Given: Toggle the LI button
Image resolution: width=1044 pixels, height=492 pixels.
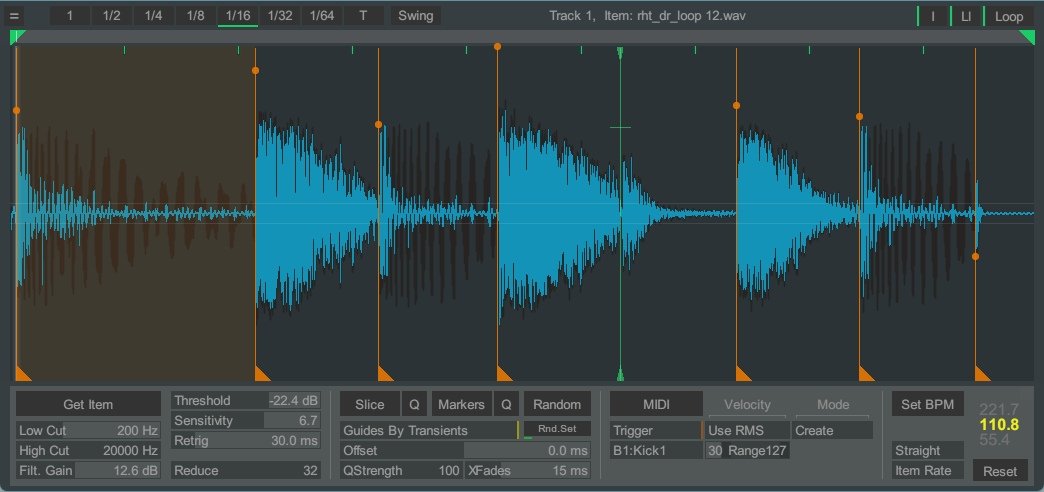Looking at the screenshot, I should (x=966, y=17).
